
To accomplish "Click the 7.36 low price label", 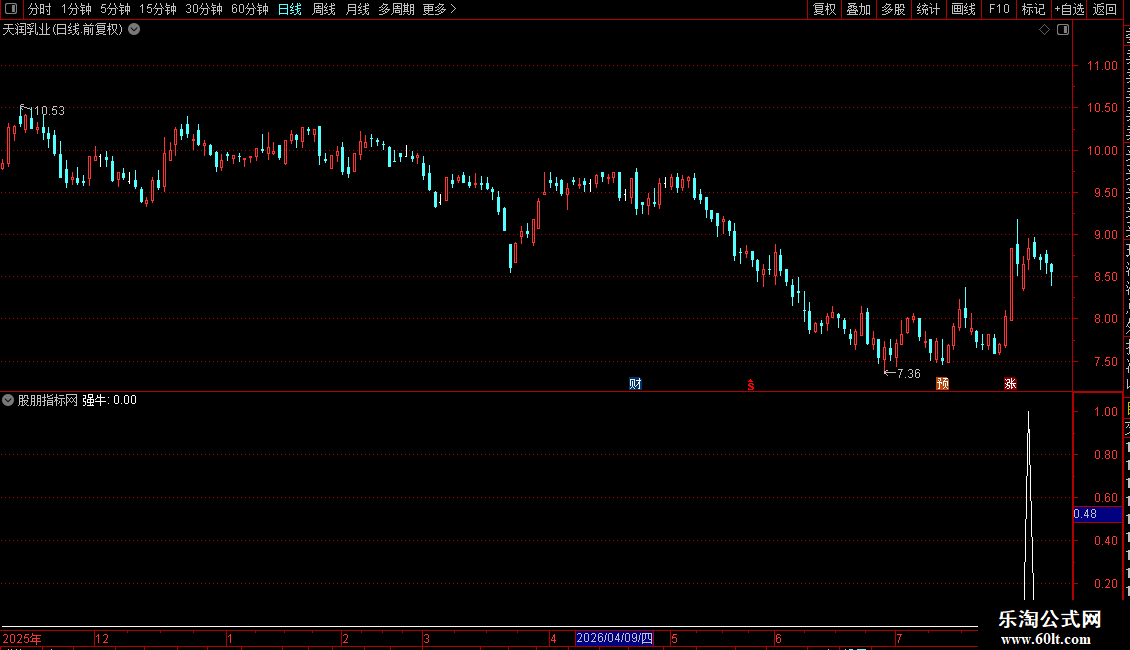I will 909,374.
